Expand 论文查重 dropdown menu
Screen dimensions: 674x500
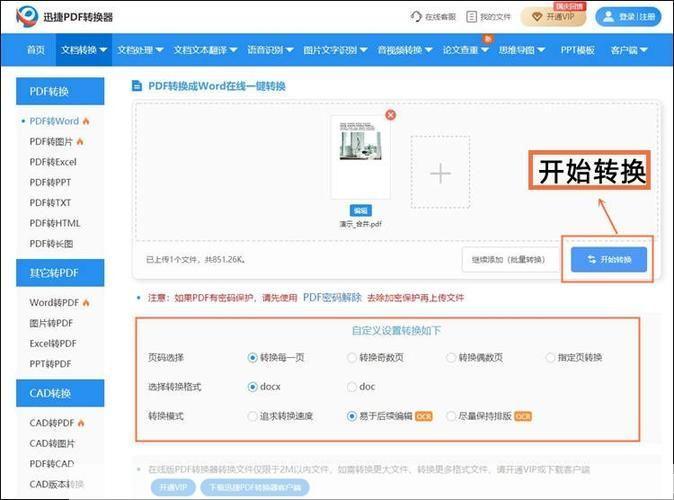pos(466,50)
